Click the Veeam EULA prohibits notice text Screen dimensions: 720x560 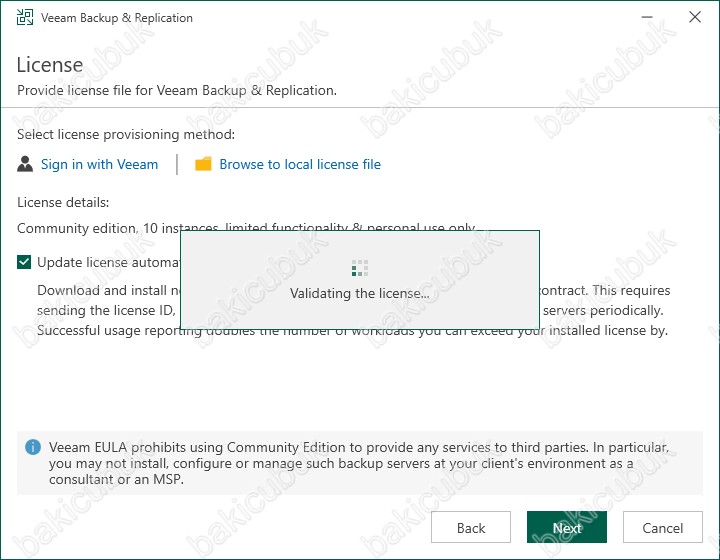pyautogui.click(x=359, y=463)
